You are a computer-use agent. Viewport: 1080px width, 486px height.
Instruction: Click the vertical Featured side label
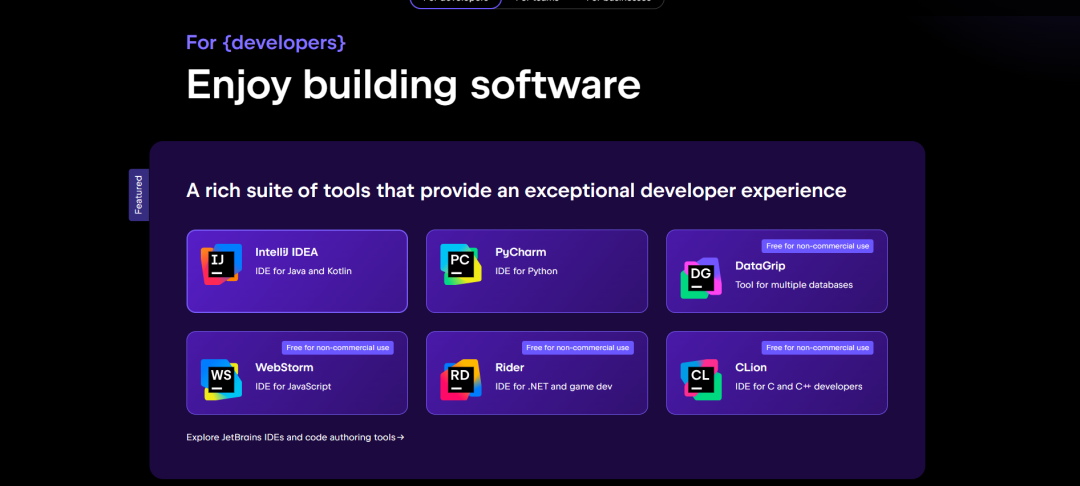pos(138,195)
